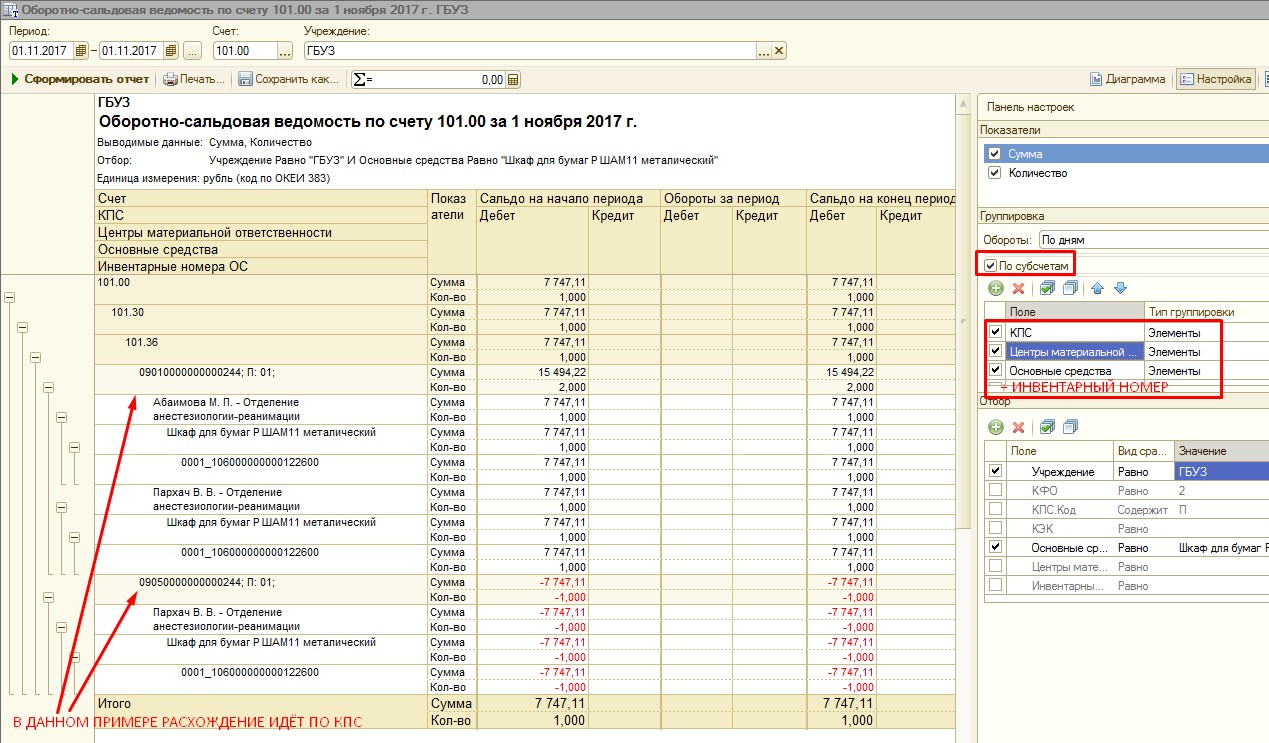
Task: Move grouping field down with arrow
Action: tap(1120, 288)
